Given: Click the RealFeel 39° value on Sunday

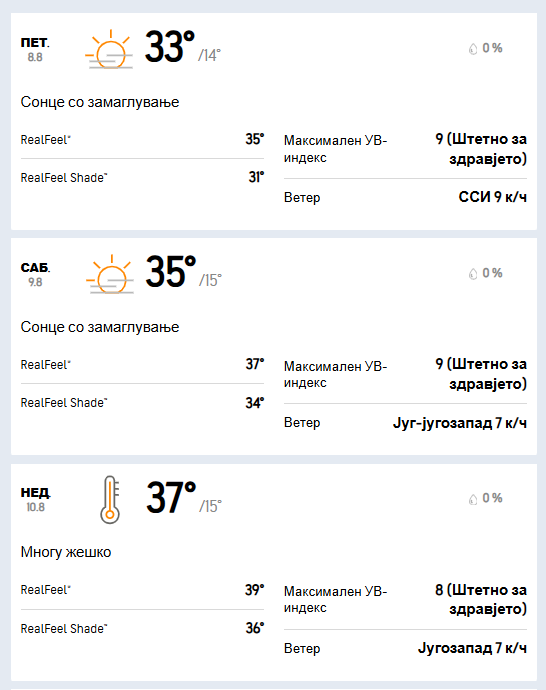Looking at the screenshot, I should click(255, 590).
